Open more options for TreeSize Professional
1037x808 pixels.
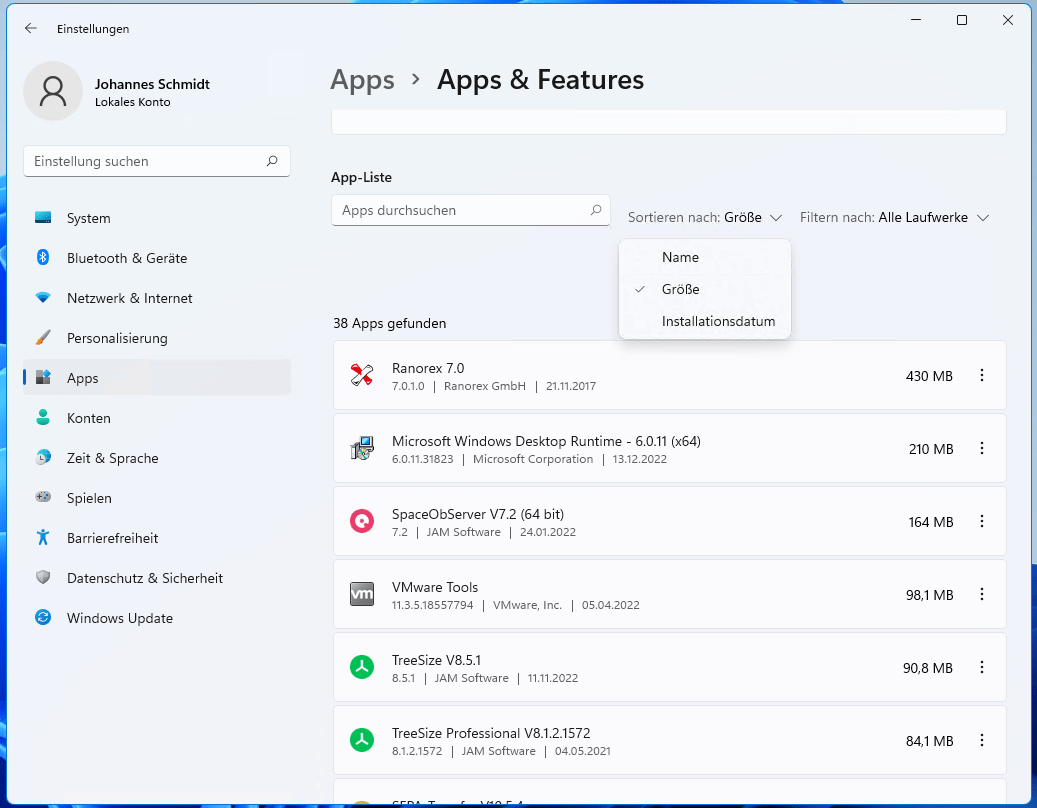click(x=982, y=741)
